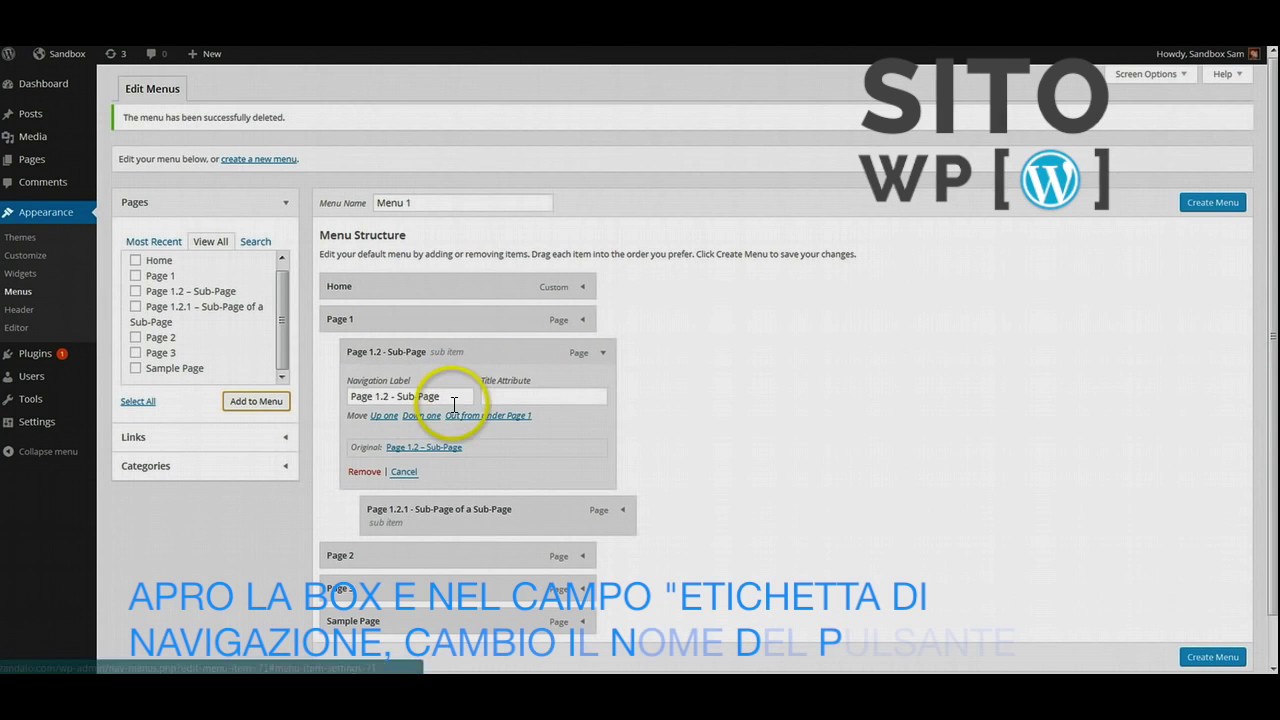The width and height of the screenshot is (1280, 720).
Task: Click the Select All link
Action: pos(138,401)
